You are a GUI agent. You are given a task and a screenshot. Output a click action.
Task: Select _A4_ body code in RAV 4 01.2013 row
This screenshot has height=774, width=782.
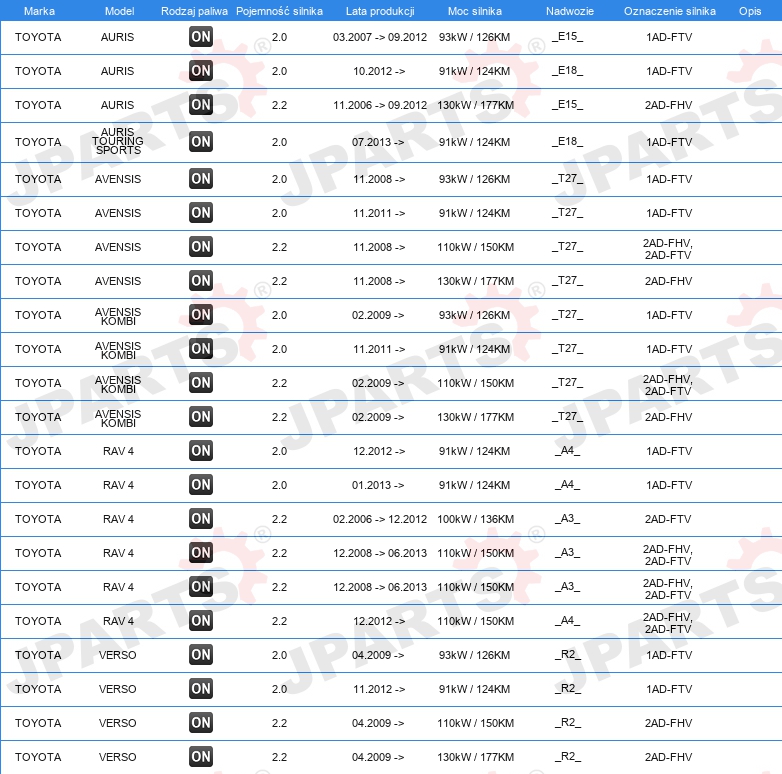click(x=568, y=485)
